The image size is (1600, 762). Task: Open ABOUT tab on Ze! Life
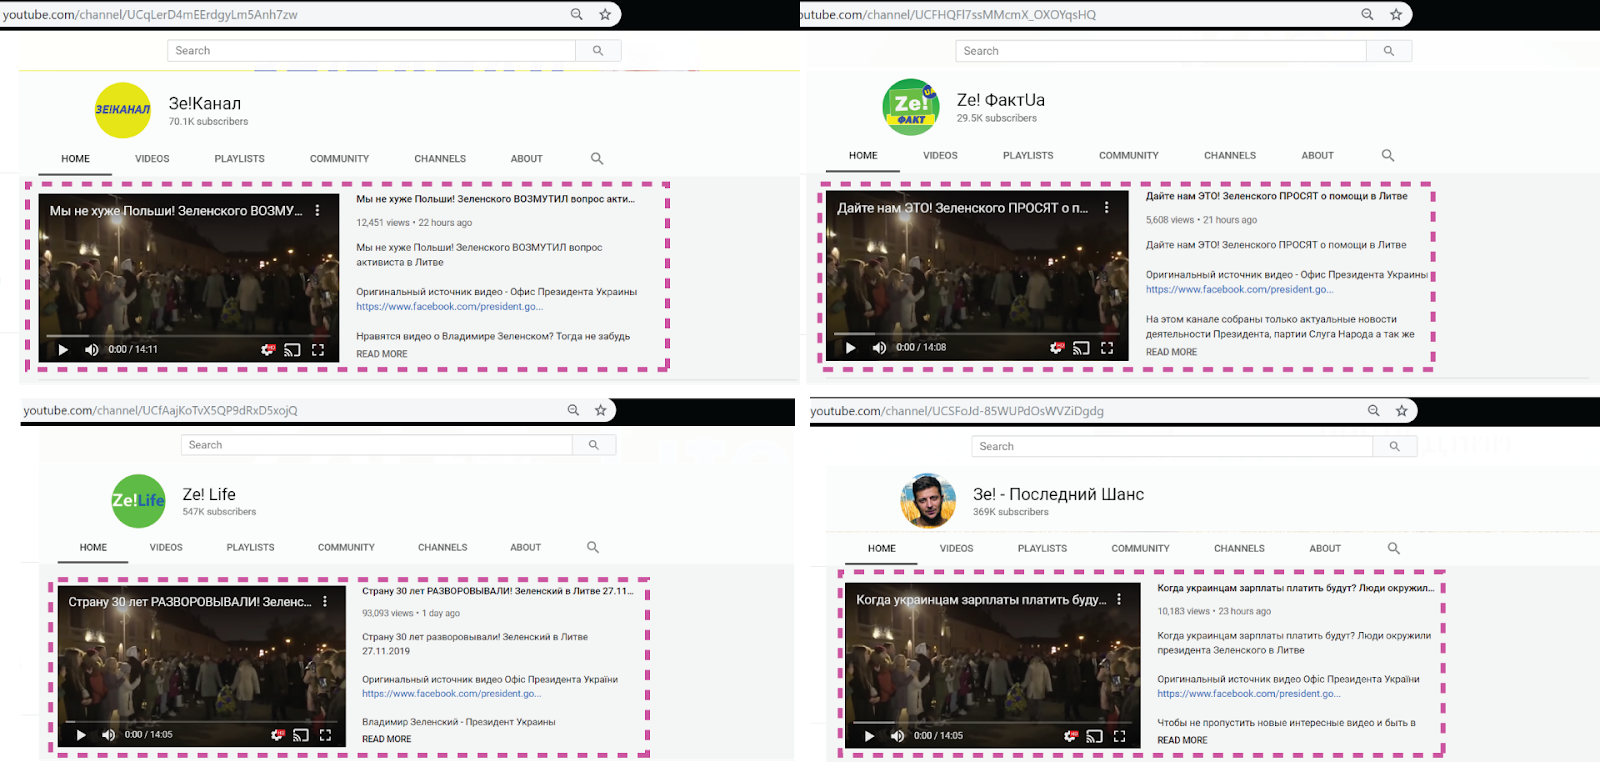(x=526, y=548)
